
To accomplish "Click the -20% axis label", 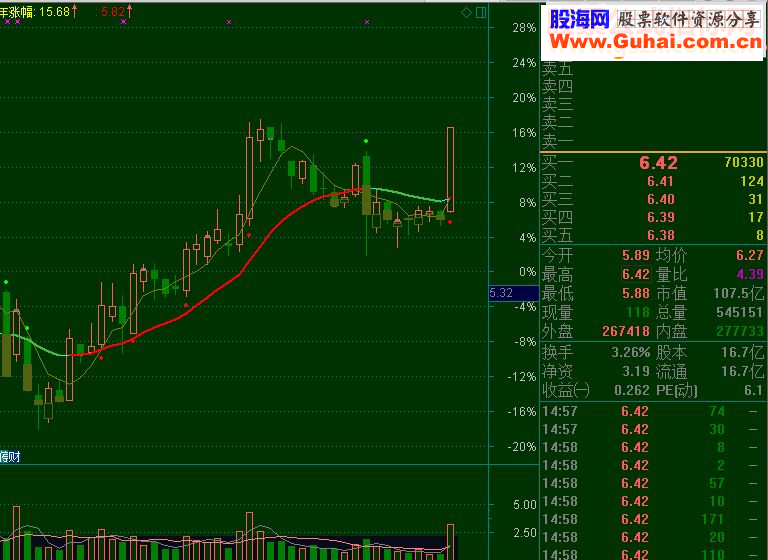I will pos(522,447).
